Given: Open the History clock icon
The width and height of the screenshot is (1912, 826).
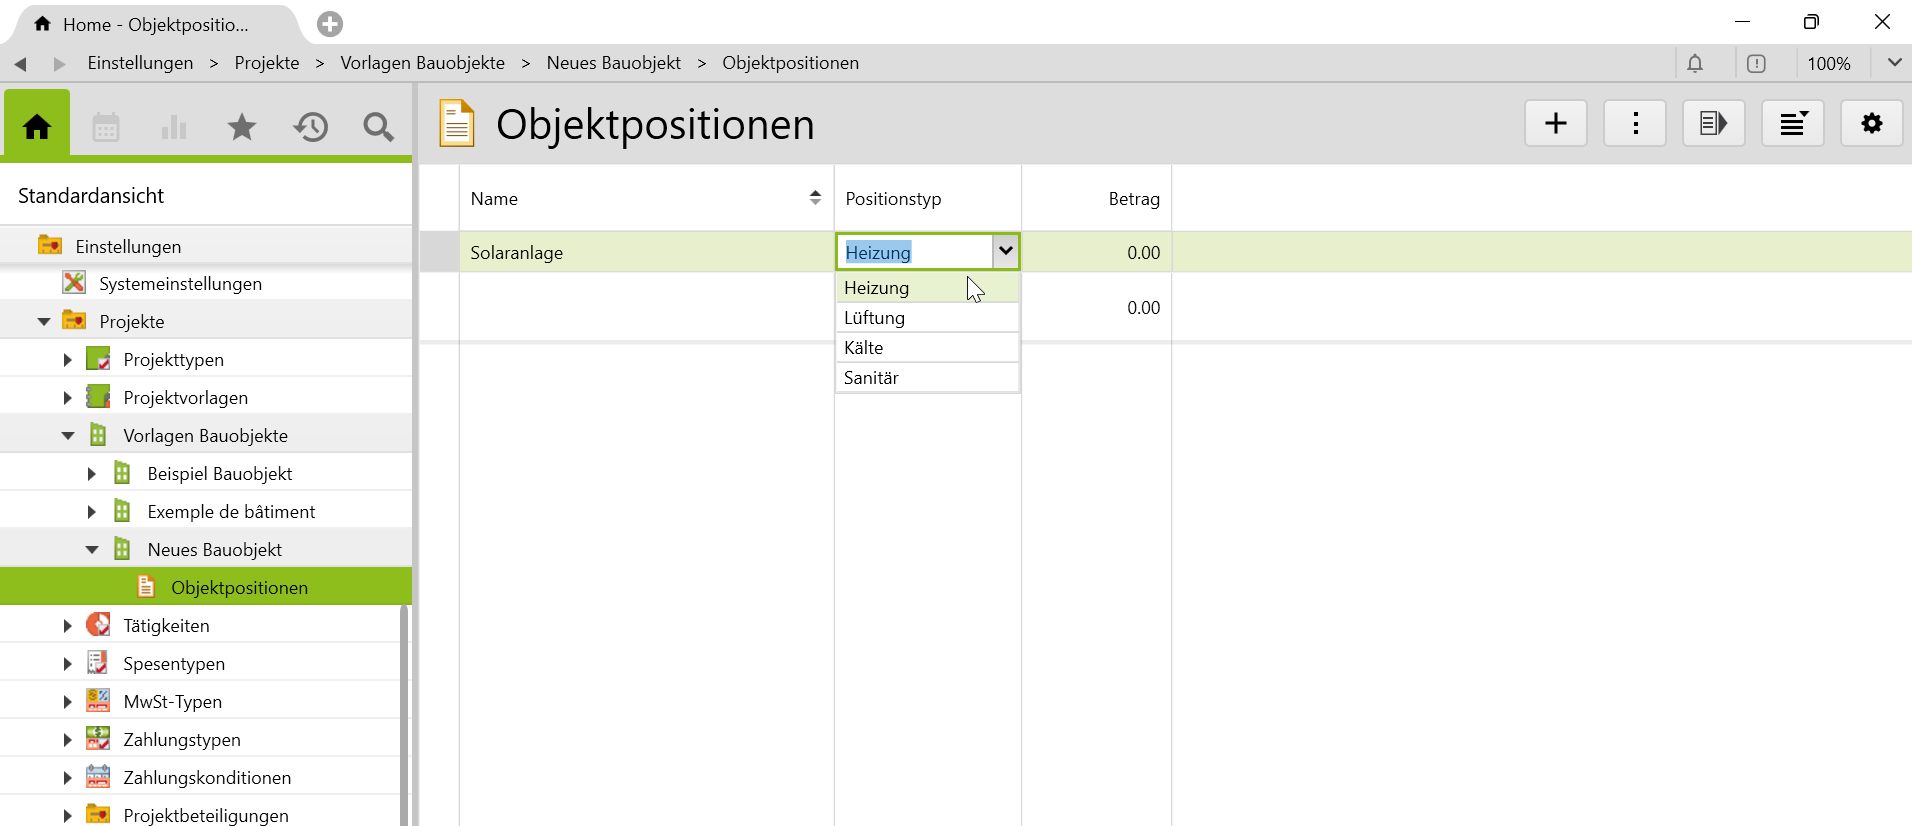Looking at the screenshot, I should point(310,126).
